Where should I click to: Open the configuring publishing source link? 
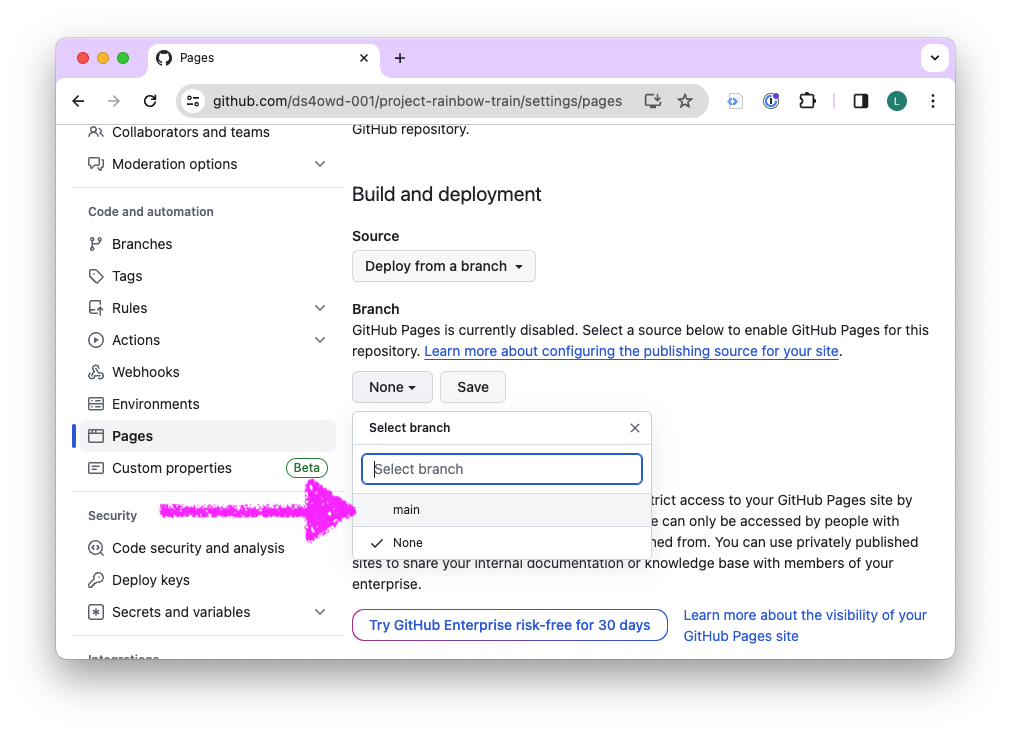tap(631, 352)
